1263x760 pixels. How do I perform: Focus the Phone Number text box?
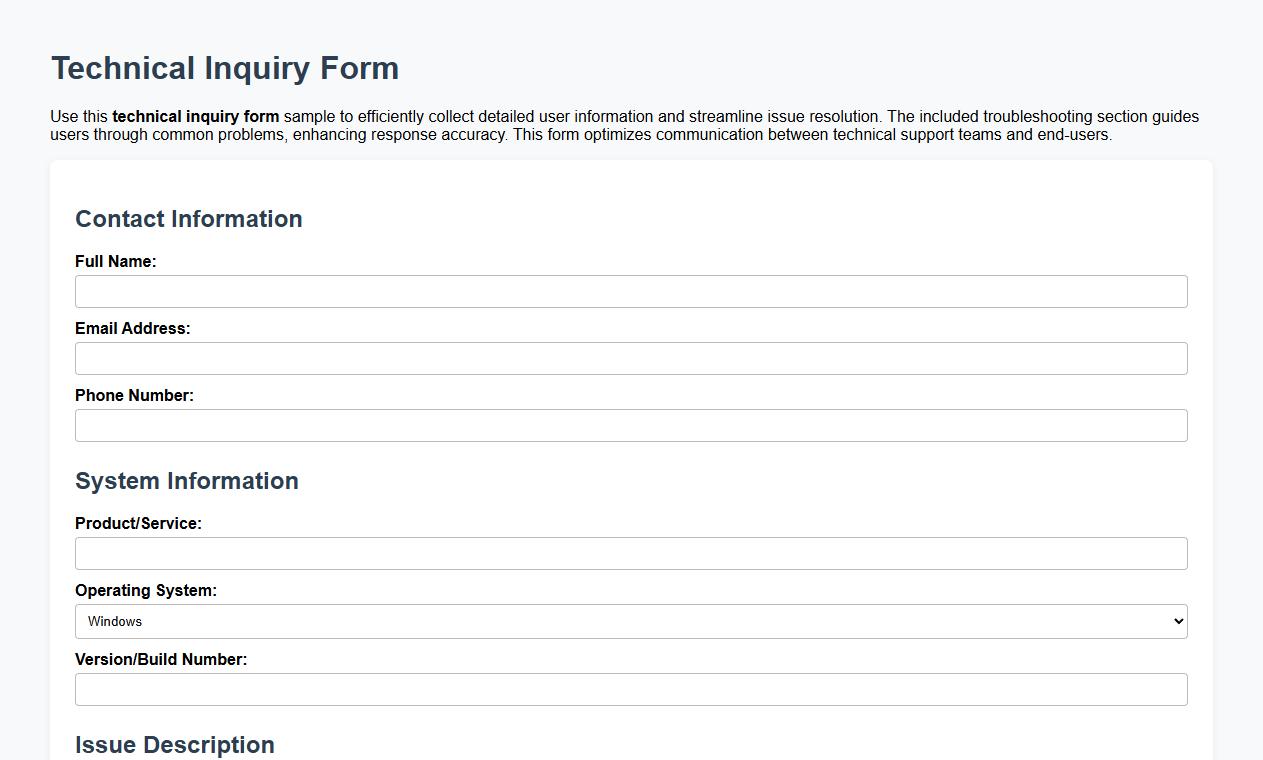click(x=631, y=425)
